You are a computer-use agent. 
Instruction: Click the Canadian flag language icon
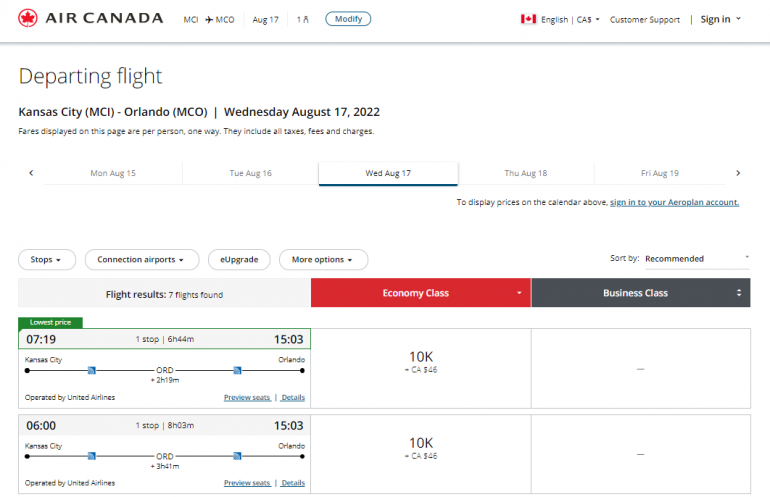(x=529, y=19)
